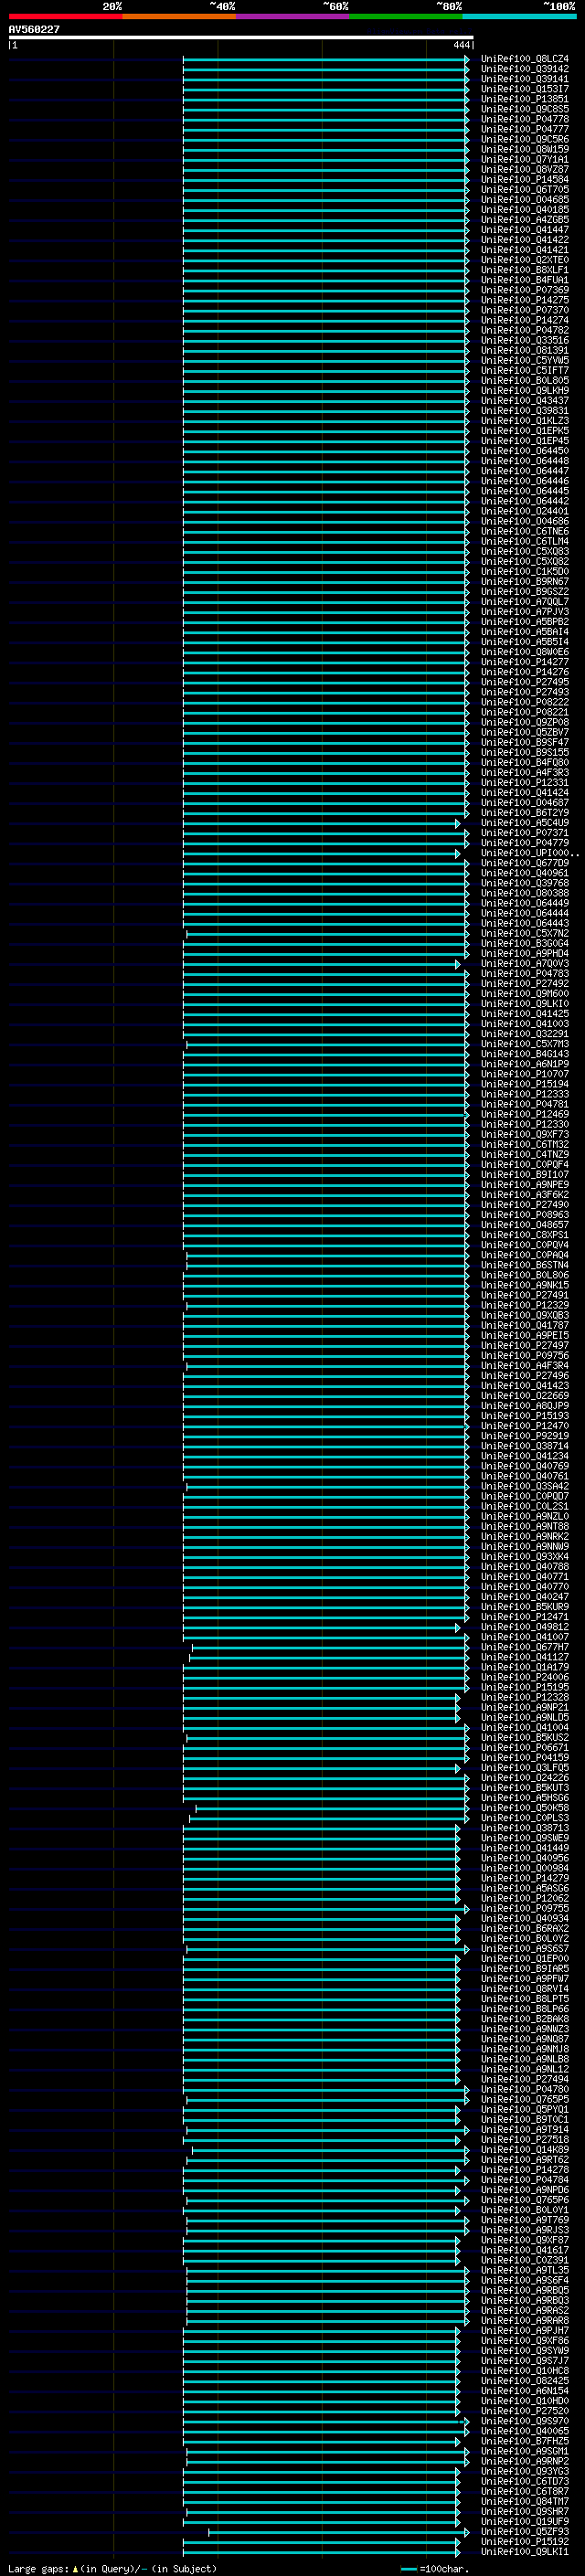Click UniRef100_Q2XTE0 subject name
The image size is (585, 2576).
click(525, 260)
